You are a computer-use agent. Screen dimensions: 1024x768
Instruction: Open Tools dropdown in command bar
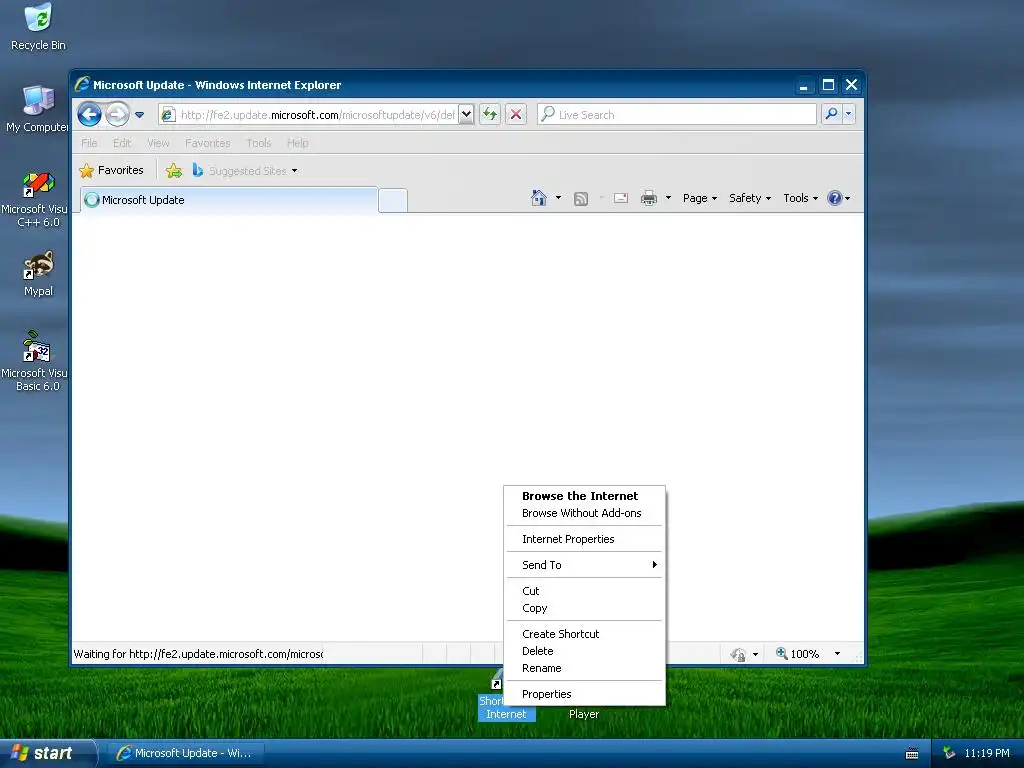point(801,198)
